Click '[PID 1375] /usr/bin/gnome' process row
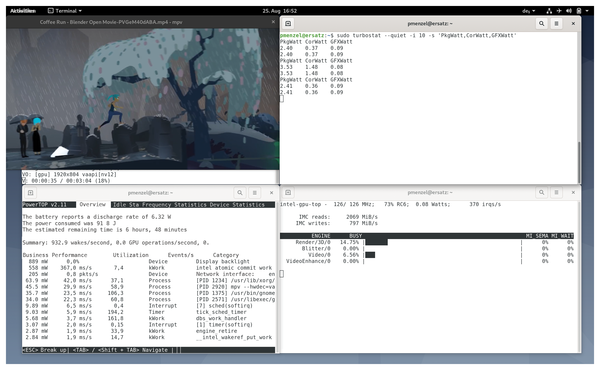This screenshot has height=370, width=600. click(148, 293)
